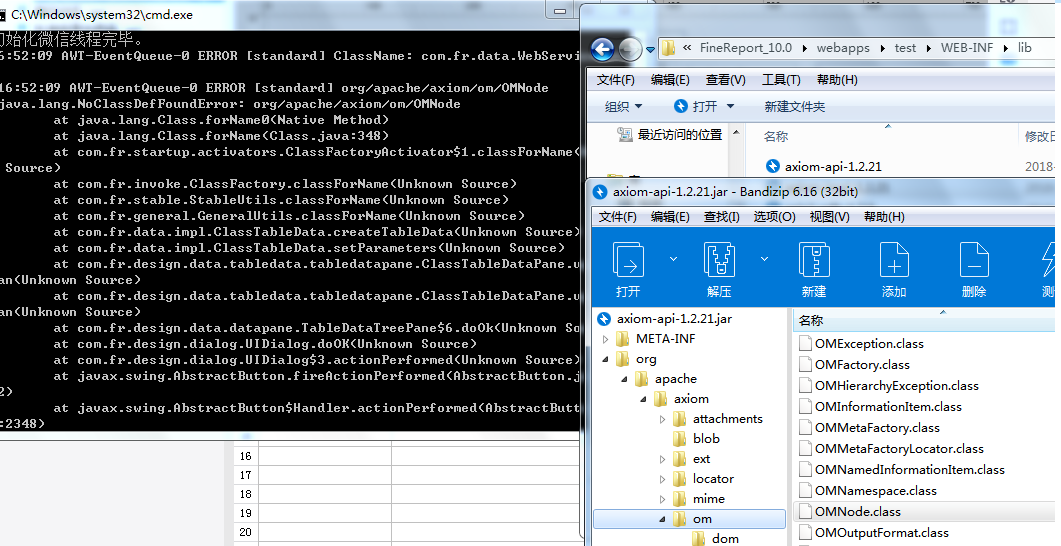Open the 选项(O) menu in Bandizip

coord(774,217)
